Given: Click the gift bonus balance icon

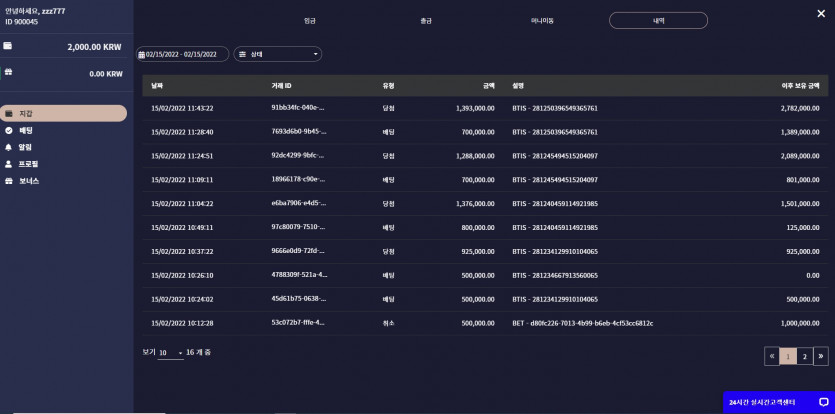Looking at the screenshot, I should coord(8,71).
